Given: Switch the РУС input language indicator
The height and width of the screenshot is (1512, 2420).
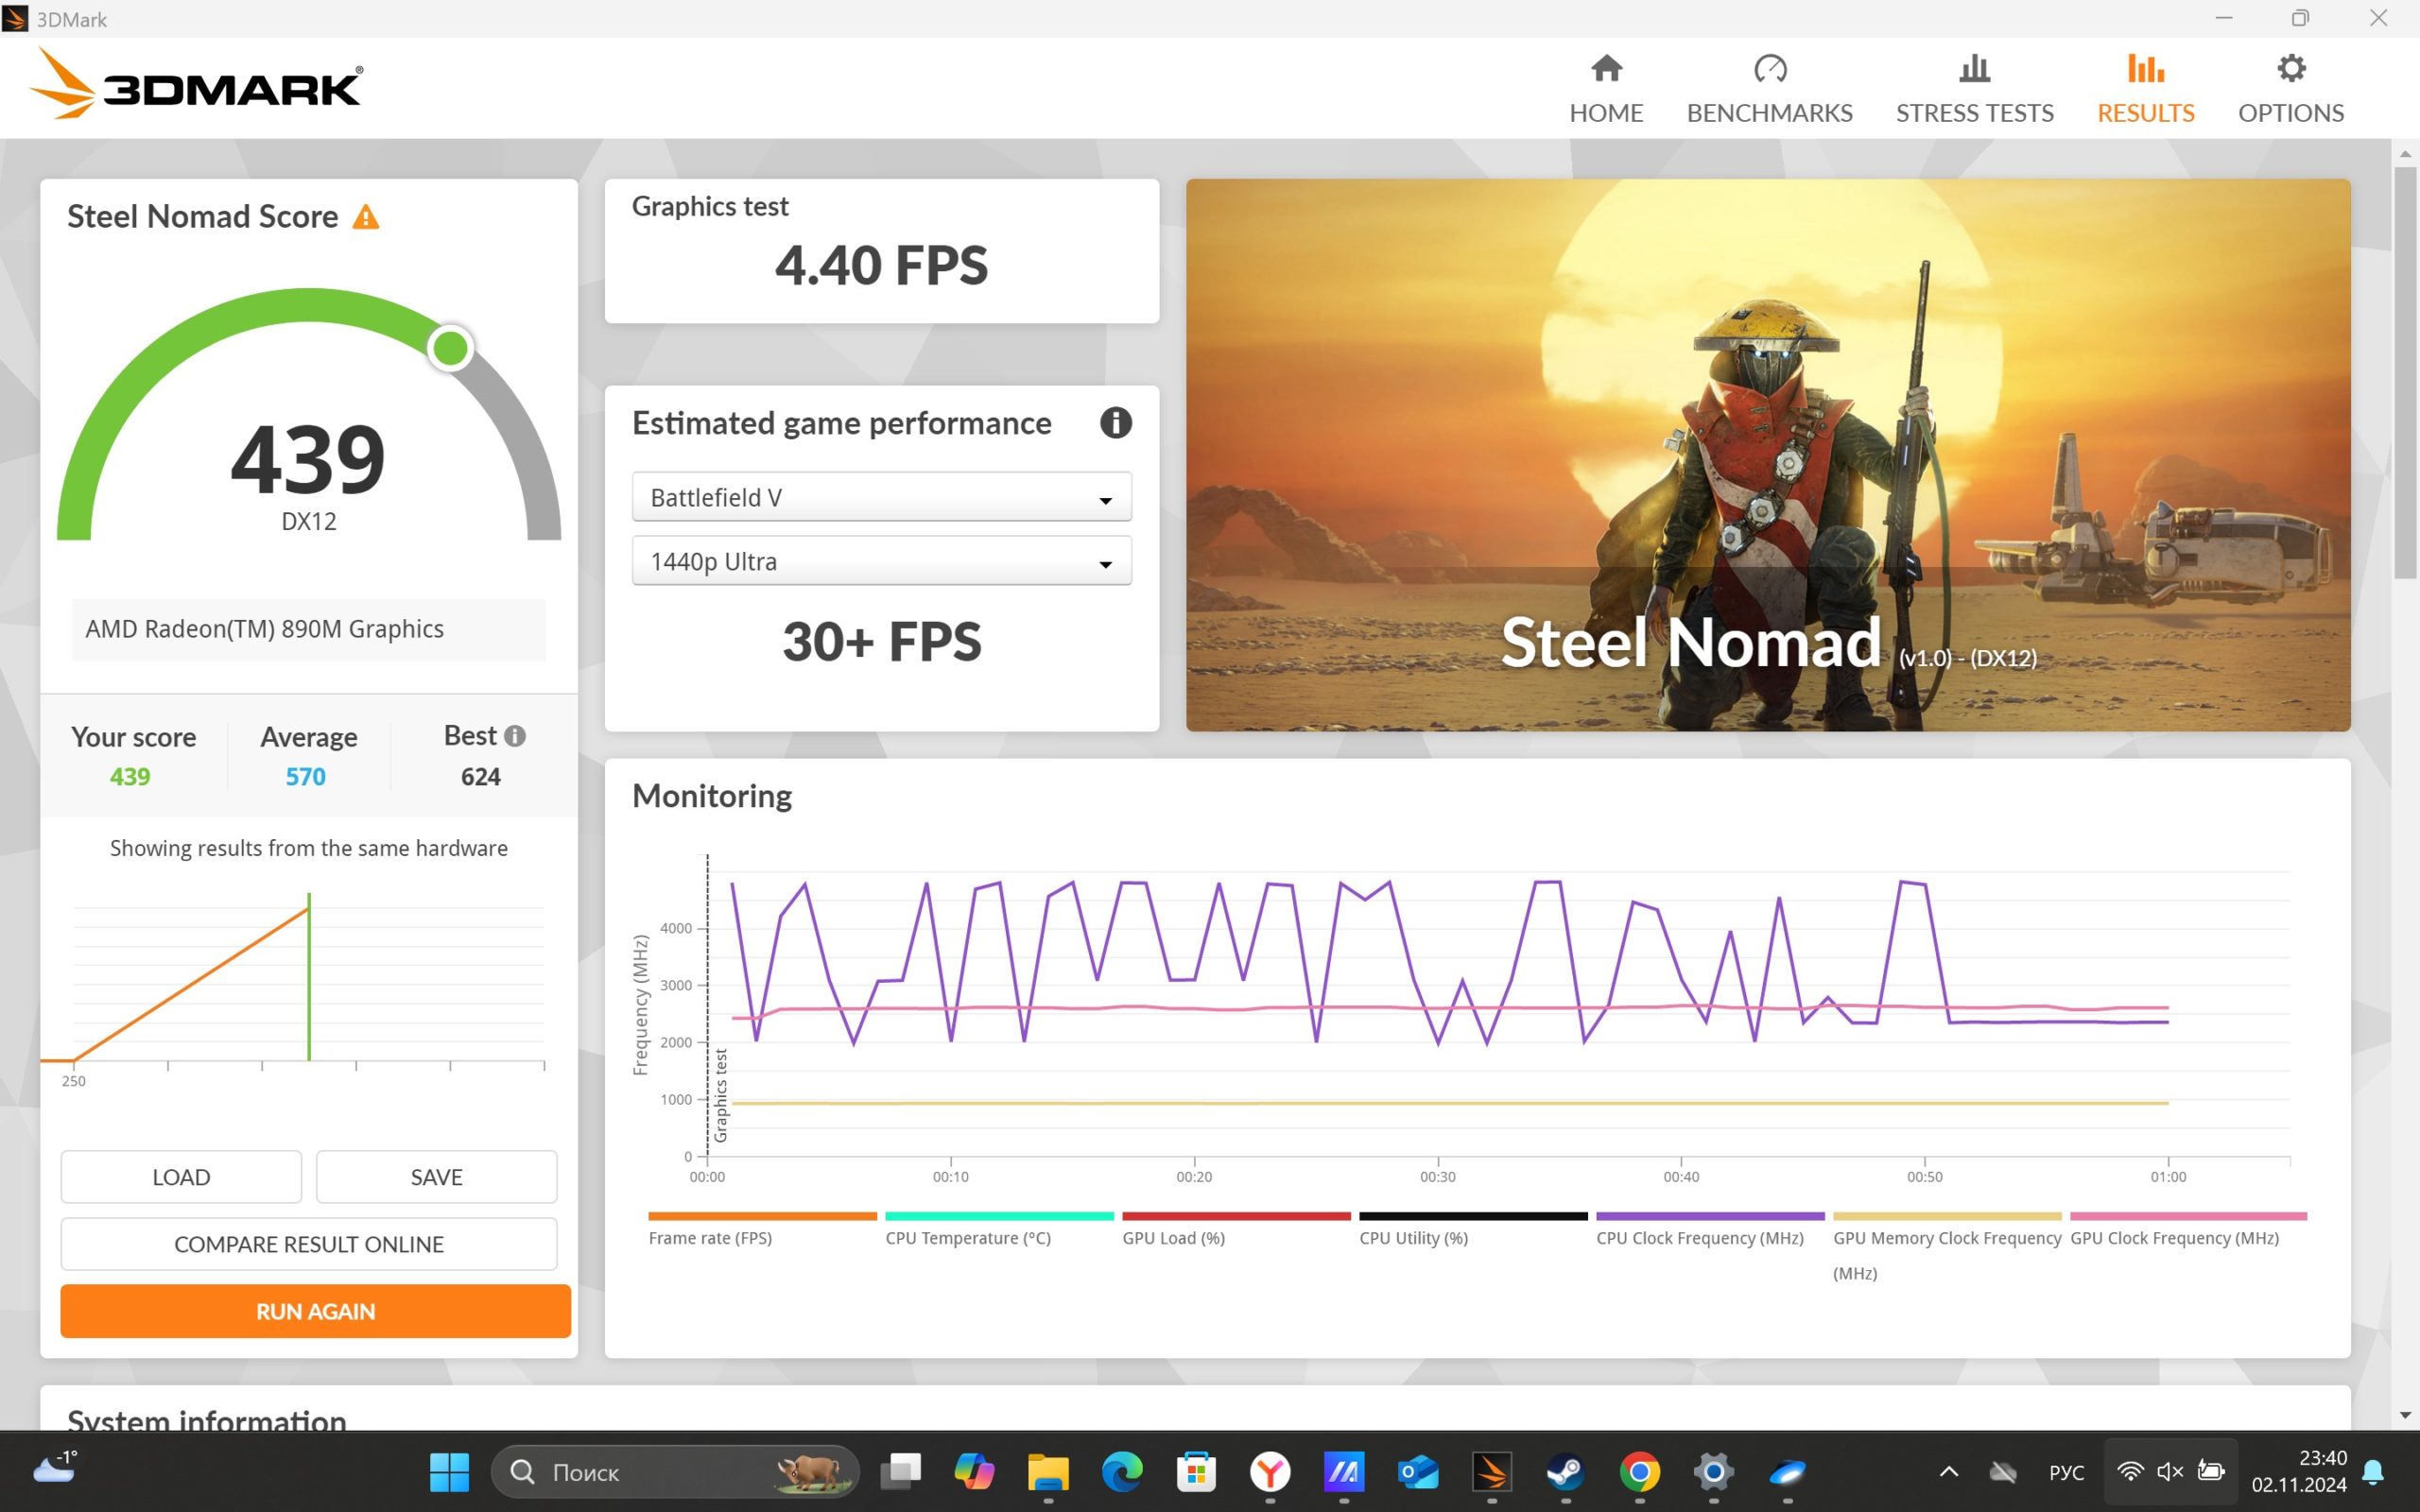Looking at the screenshot, I should [x=2066, y=1472].
